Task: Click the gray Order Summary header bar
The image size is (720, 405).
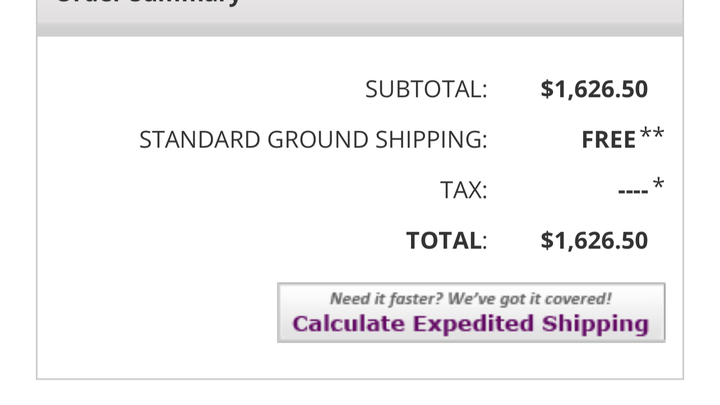Action: click(x=360, y=18)
